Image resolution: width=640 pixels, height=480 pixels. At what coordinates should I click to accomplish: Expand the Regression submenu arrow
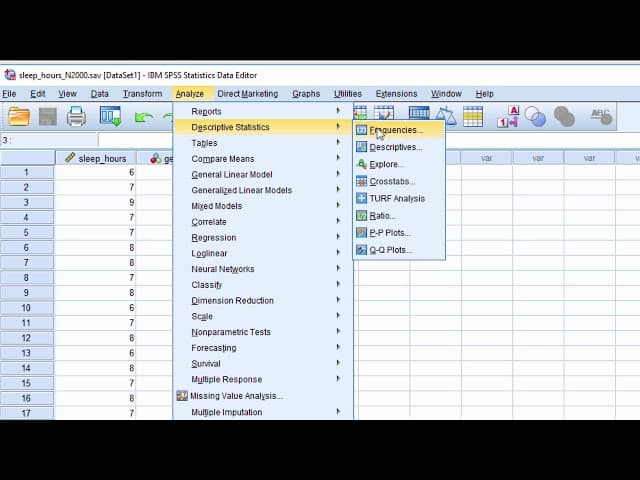pyautogui.click(x=338, y=237)
